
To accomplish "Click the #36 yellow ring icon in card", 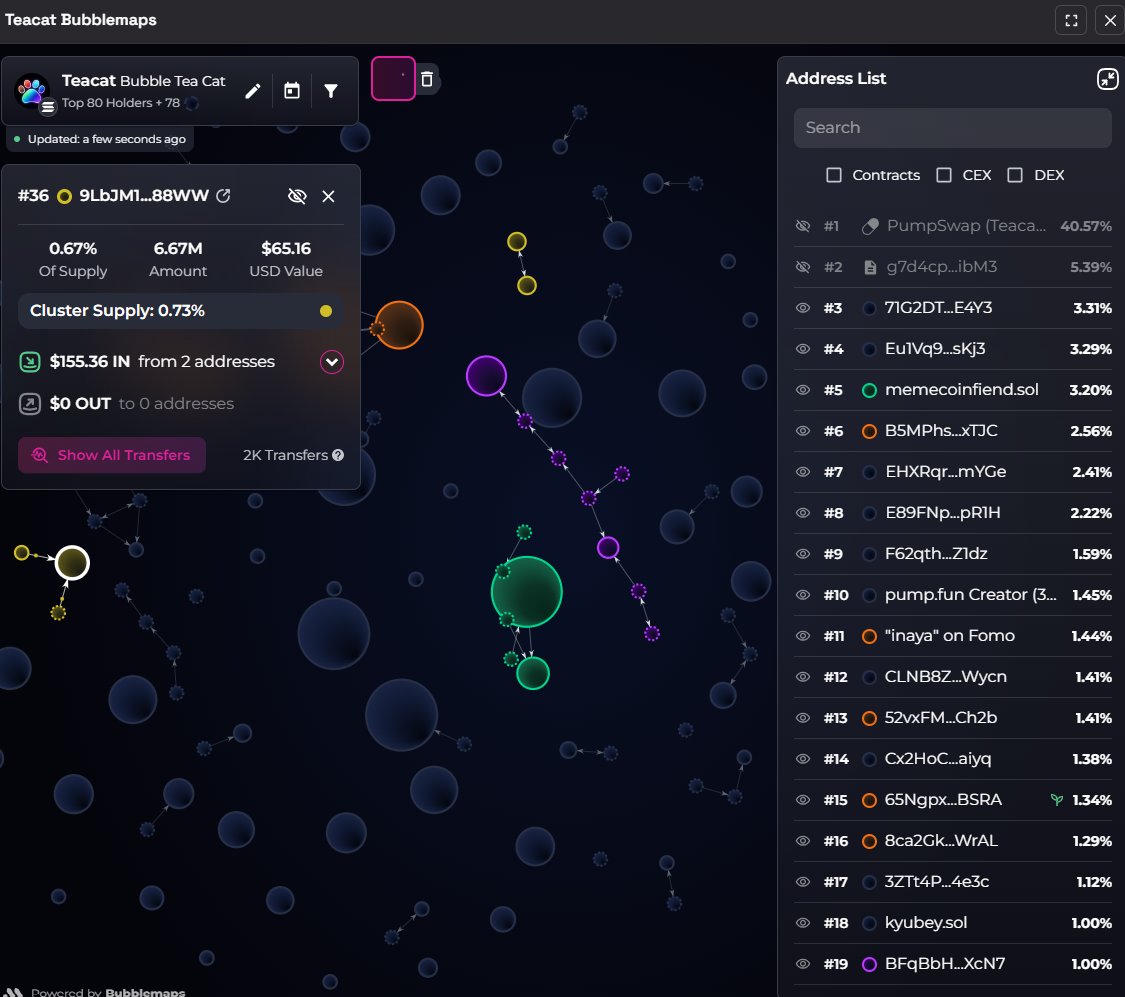I will coord(65,196).
